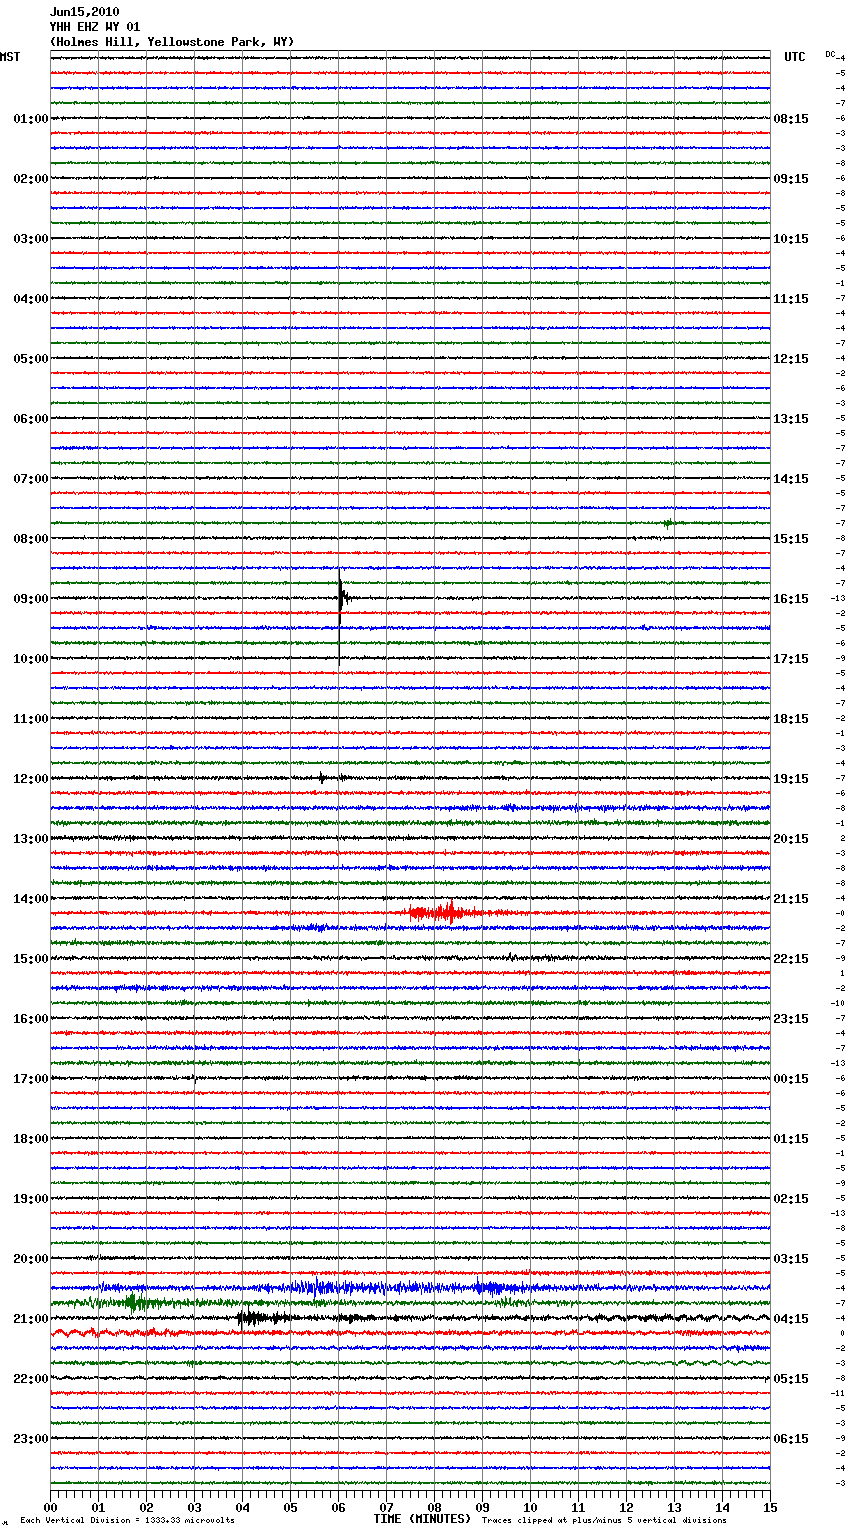Click the 02:15 UTC time label
850x1534 pixels.
click(x=791, y=1199)
